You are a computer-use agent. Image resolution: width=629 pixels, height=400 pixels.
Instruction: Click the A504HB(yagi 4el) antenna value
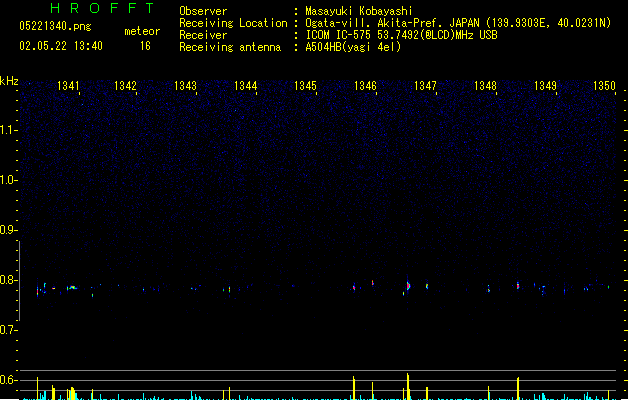pyautogui.click(x=353, y=47)
